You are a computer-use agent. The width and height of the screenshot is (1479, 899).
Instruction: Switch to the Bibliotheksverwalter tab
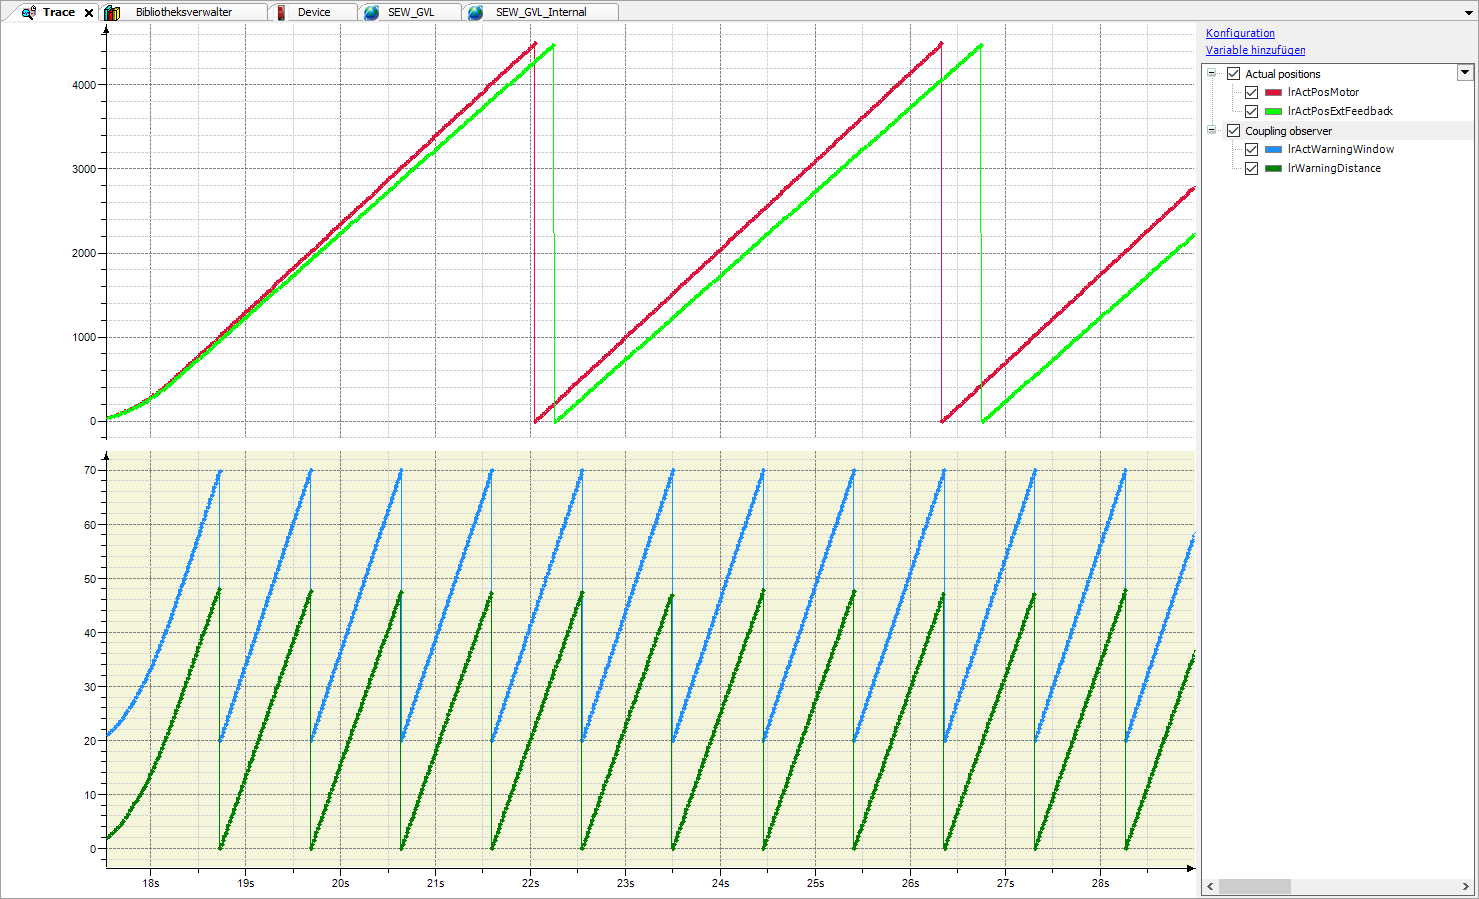(x=184, y=12)
